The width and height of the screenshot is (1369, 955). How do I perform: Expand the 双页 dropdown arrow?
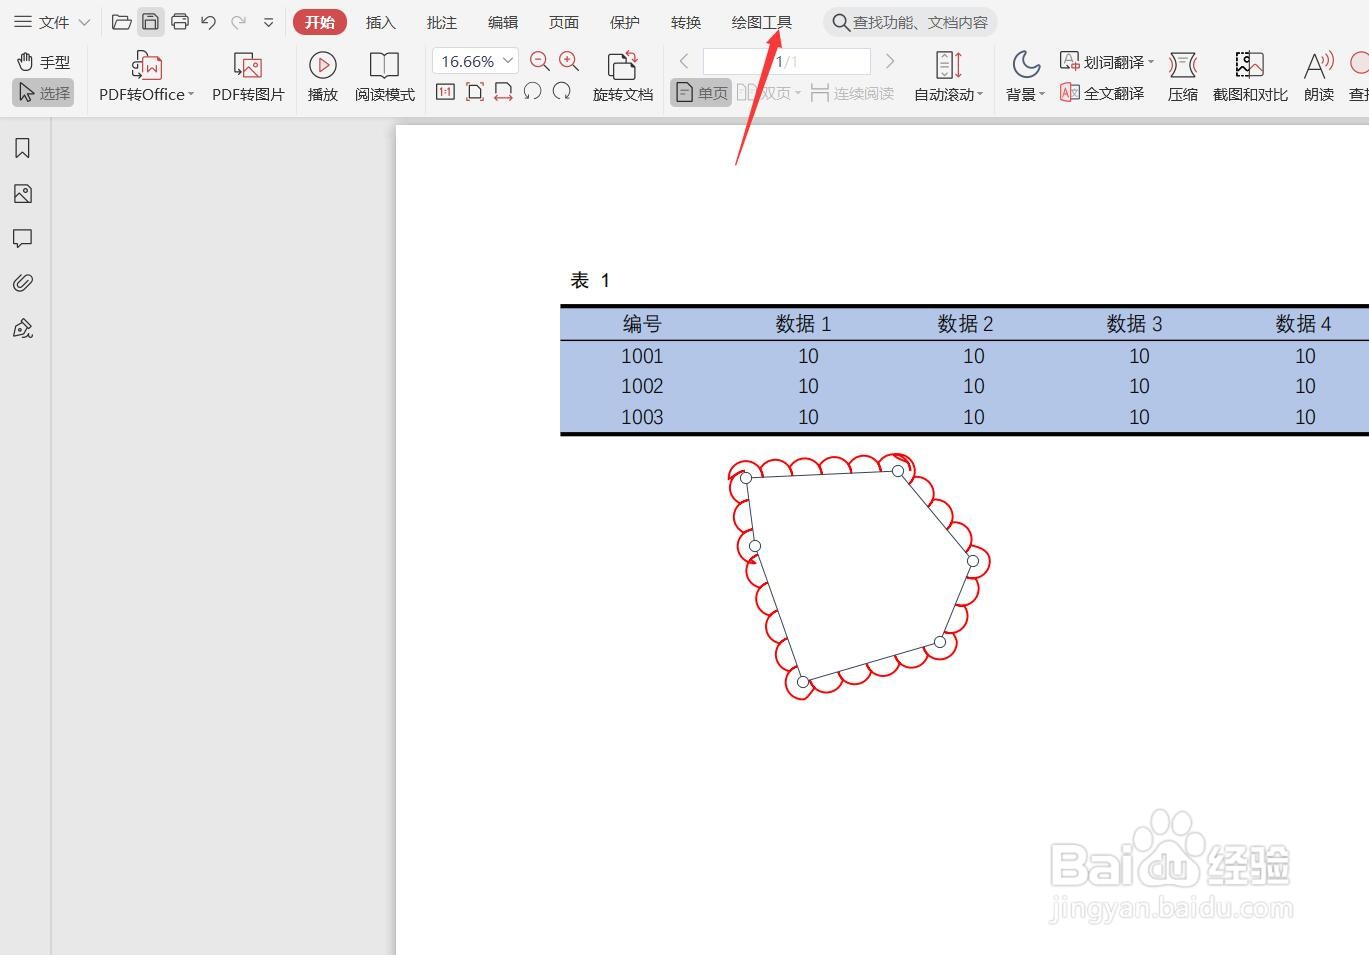tap(798, 94)
